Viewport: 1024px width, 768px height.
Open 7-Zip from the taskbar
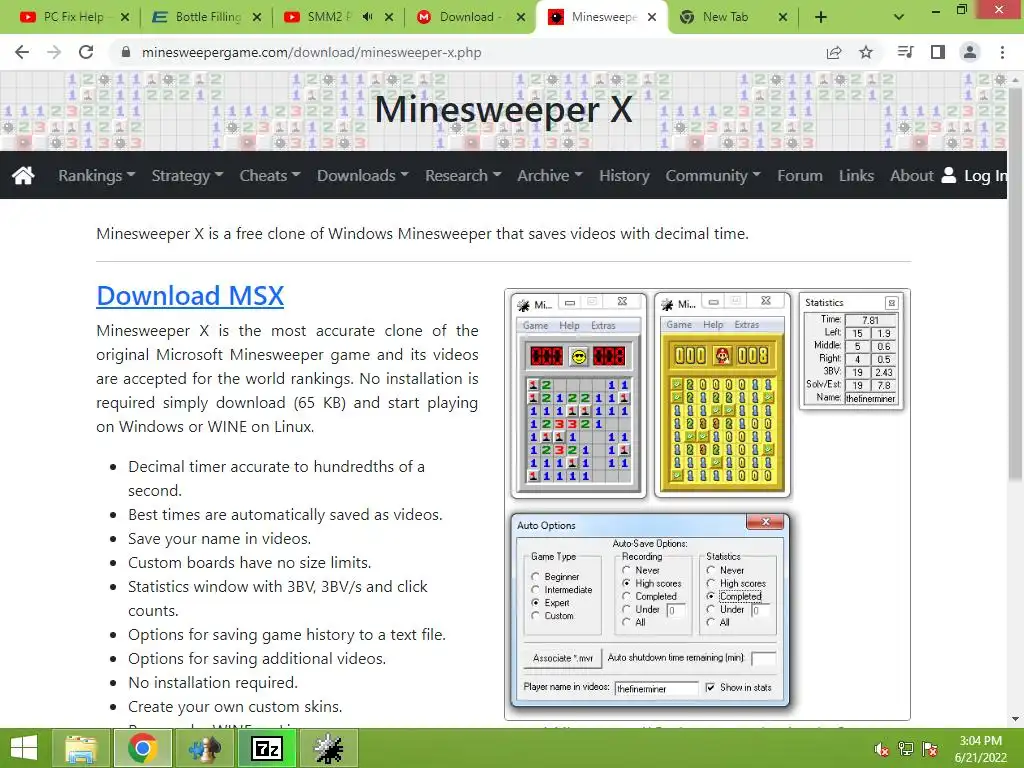click(x=267, y=748)
